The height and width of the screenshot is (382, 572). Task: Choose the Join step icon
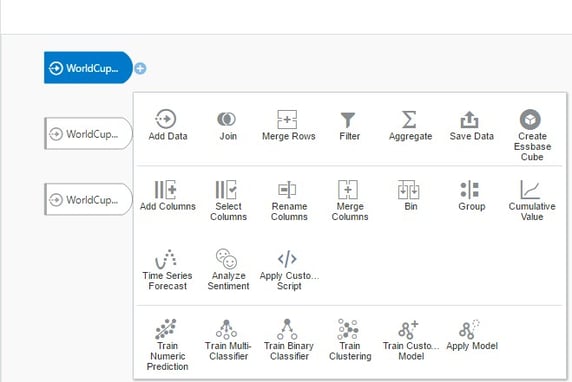227,119
